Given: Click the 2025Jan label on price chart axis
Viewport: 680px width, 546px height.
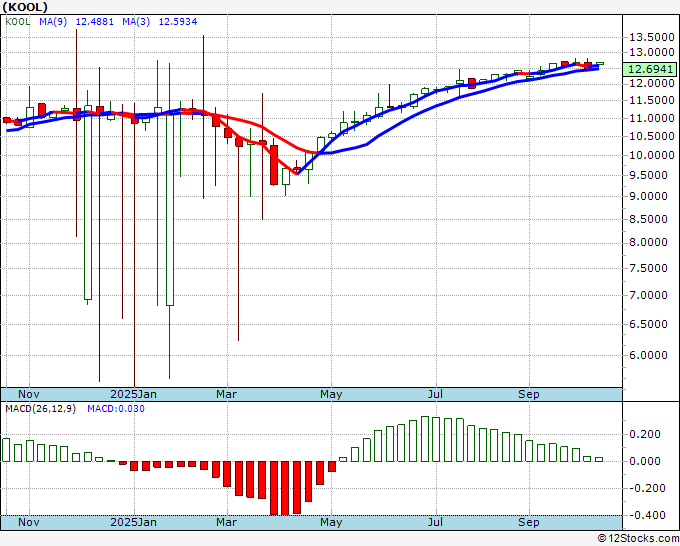Looking at the screenshot, I should point(134,394).
